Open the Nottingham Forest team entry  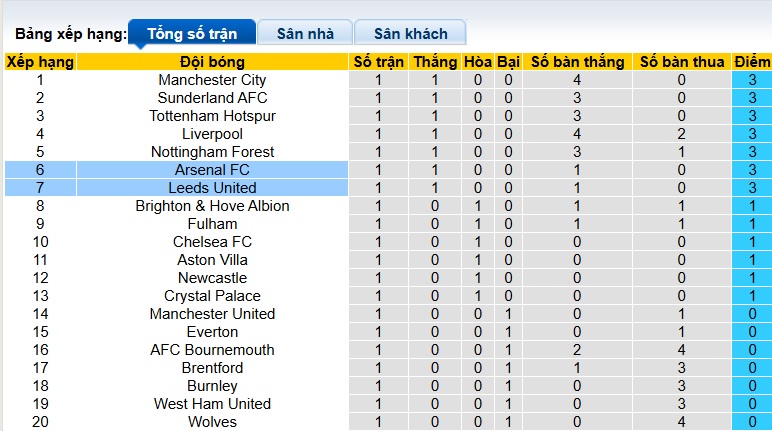[212, 152]
